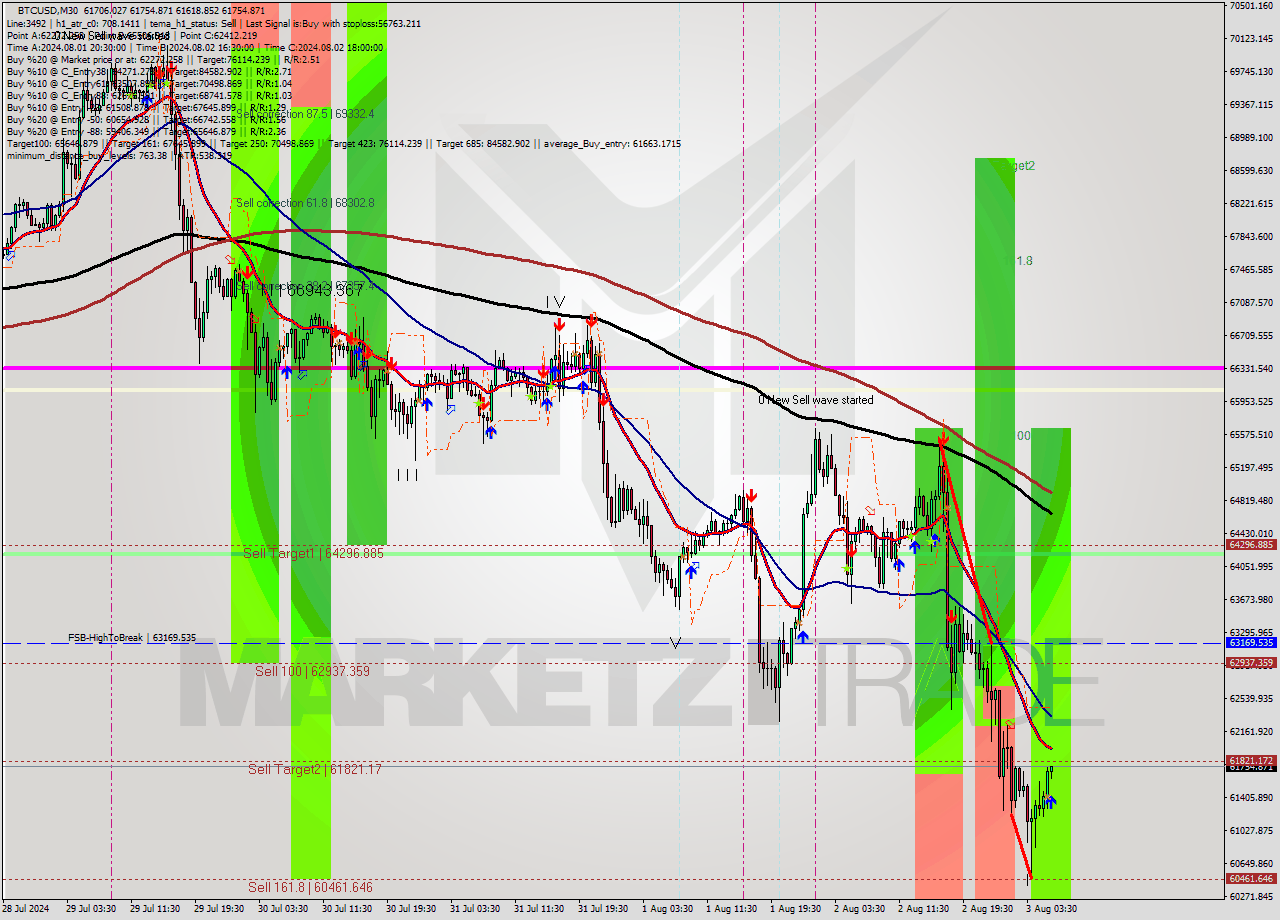Click the 67465.585 price axis value

(x=1251, y=270)
